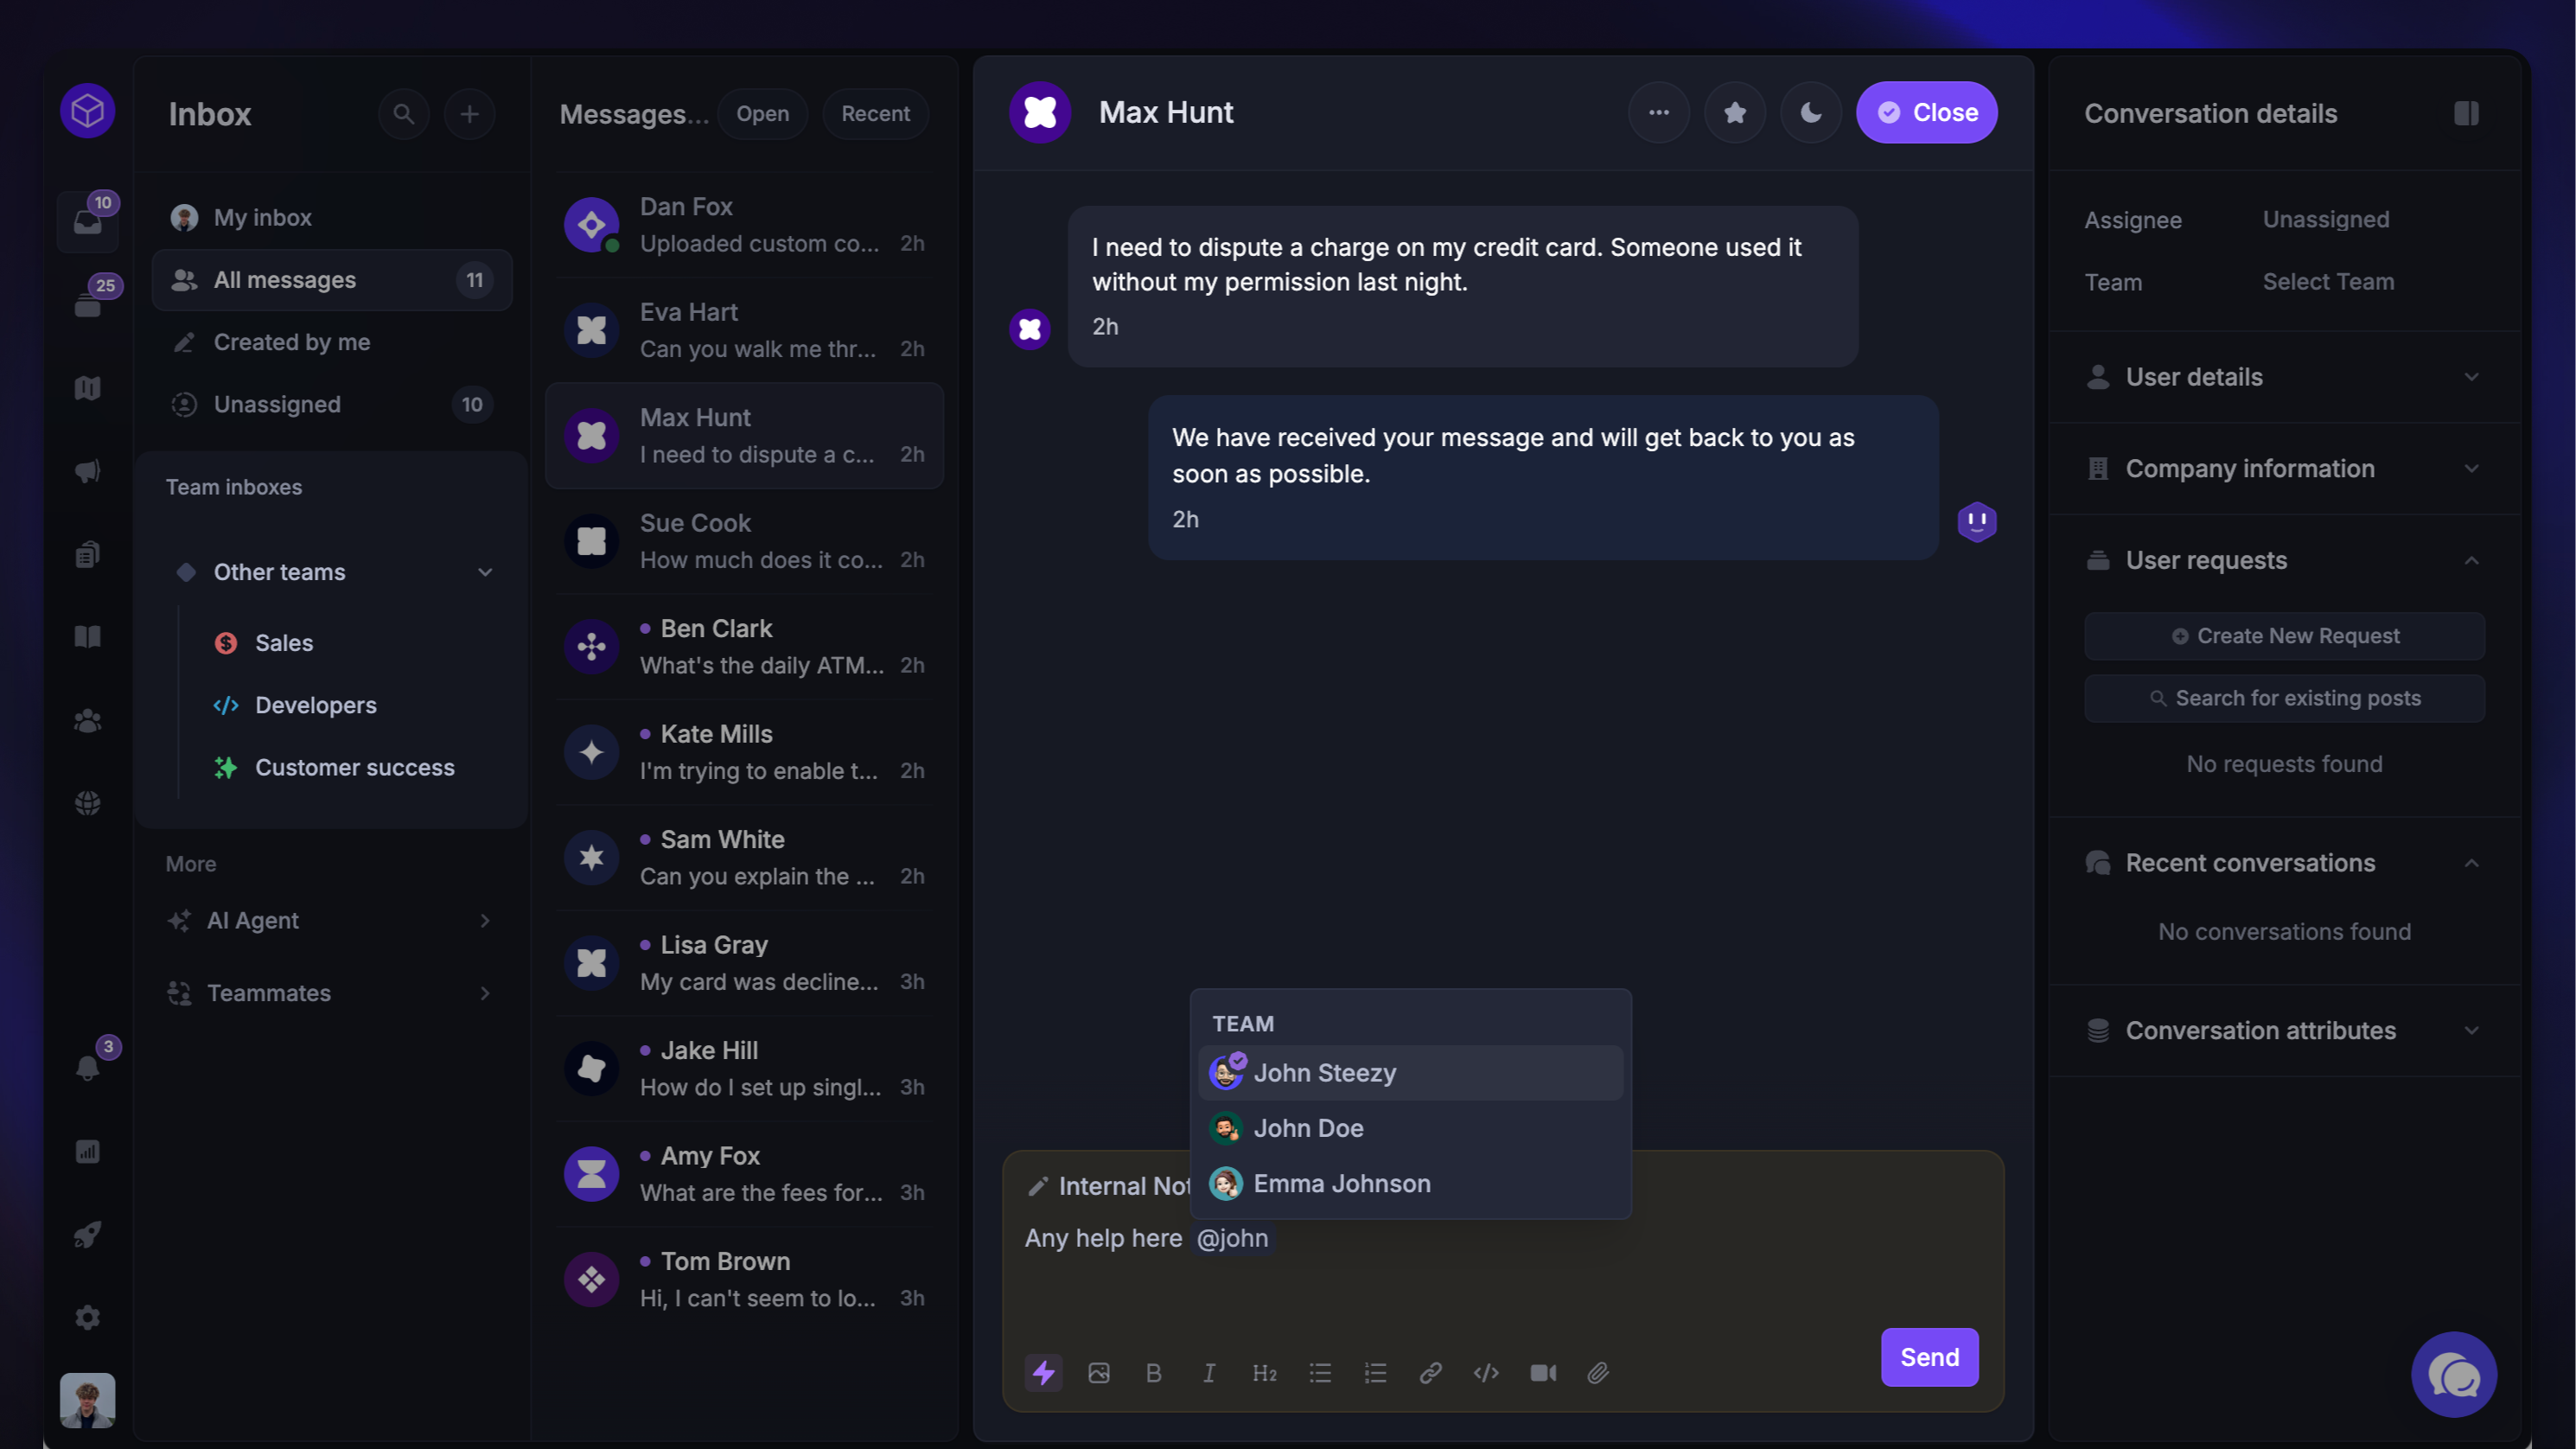Click Create New Request button
Viewport: 2576px width, 1449px height.
pos(2284,636)
